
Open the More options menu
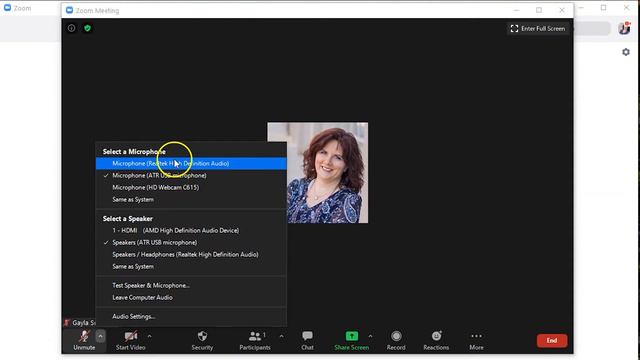coord(476,340)
